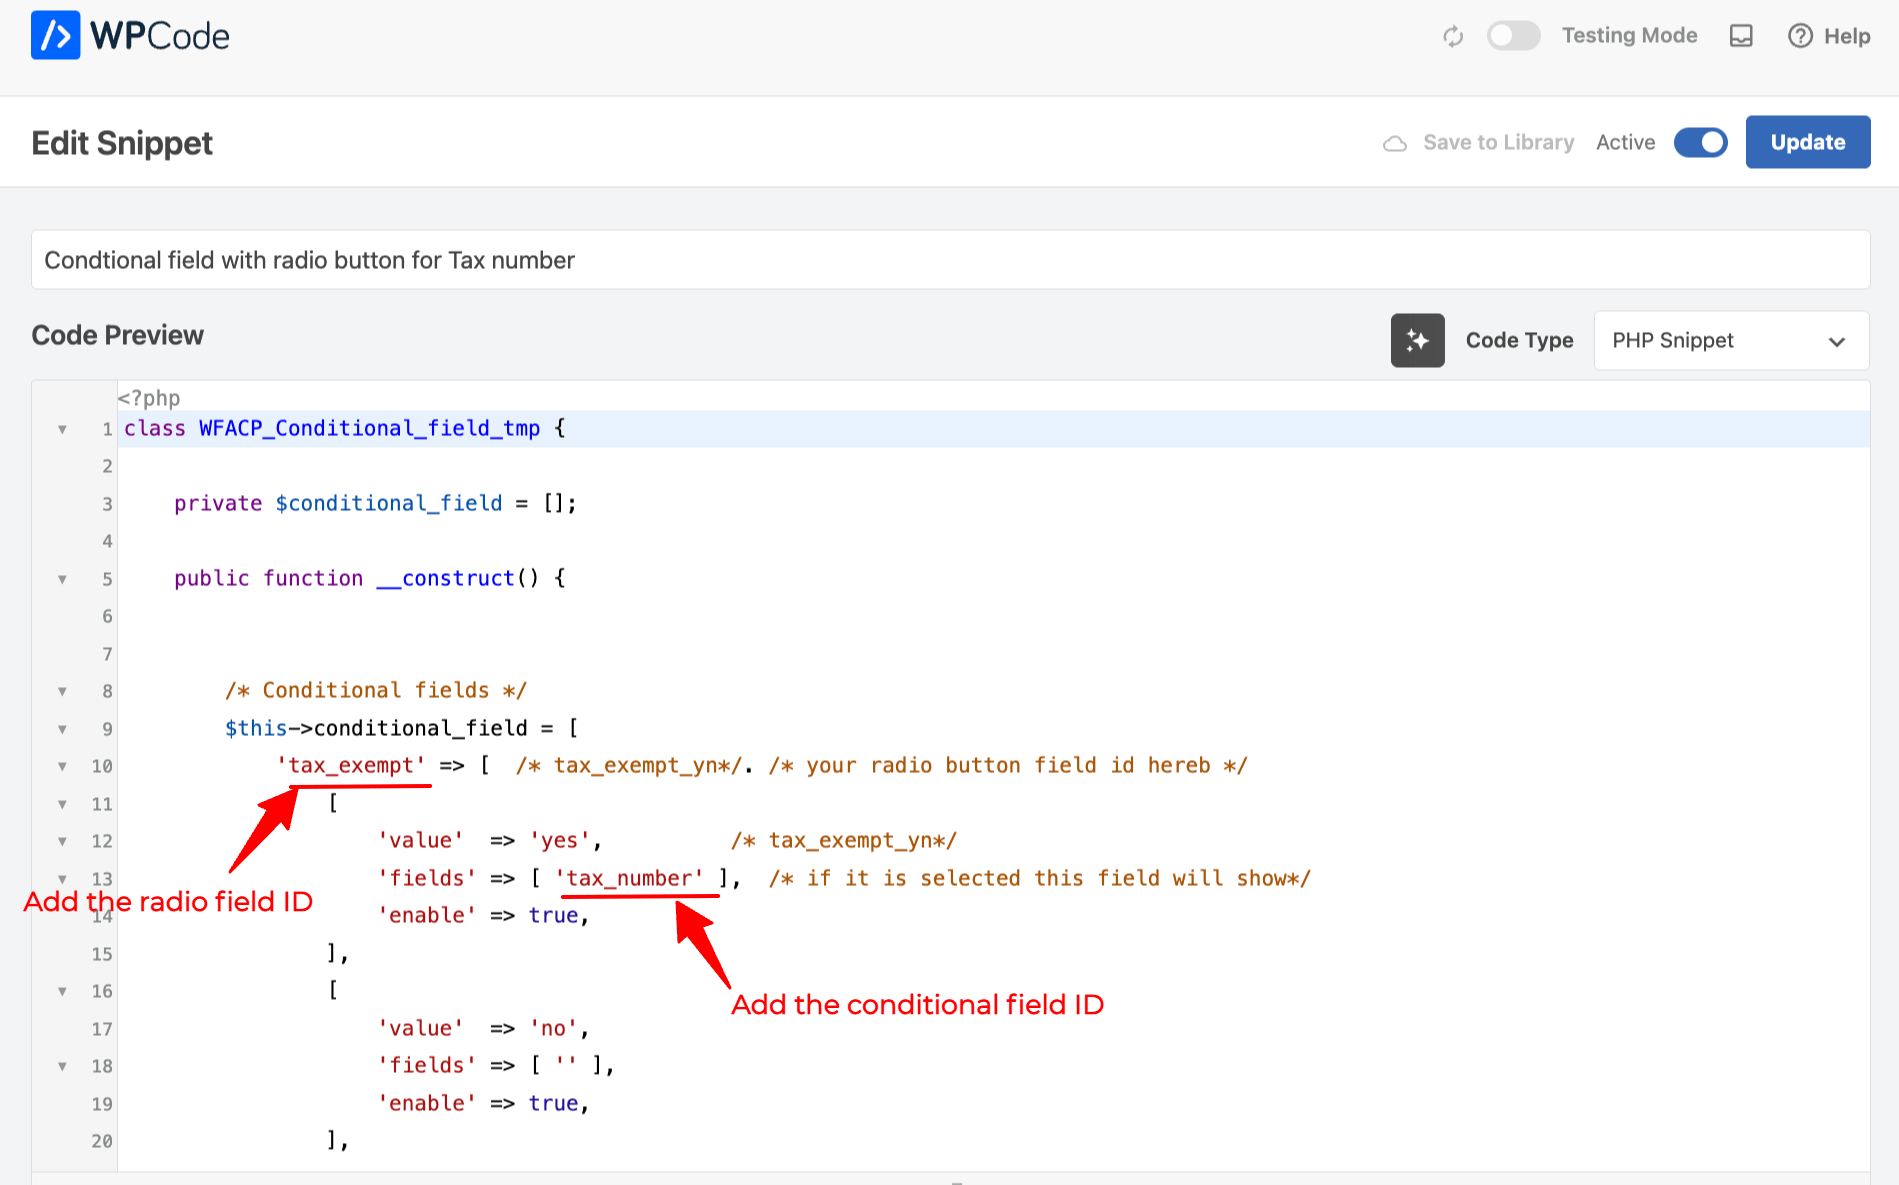1899x1185 pixels.
Task: Enable the Testing Mode toggle
Action: click(x=1513, y=36)
